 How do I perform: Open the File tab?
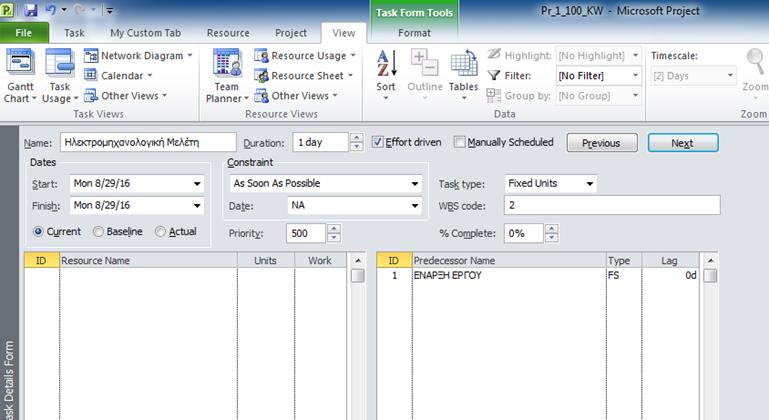[24, 33]
